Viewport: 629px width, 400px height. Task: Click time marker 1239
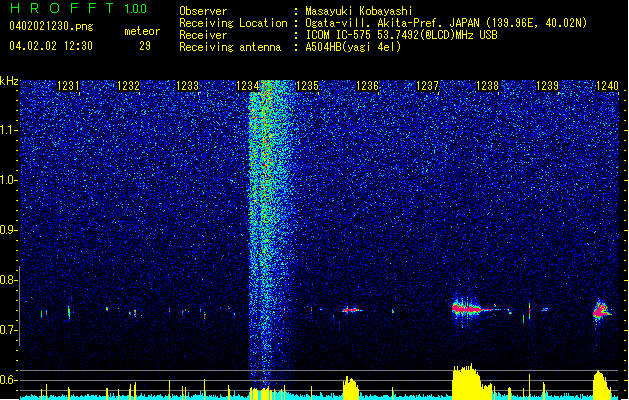point(547,86)
